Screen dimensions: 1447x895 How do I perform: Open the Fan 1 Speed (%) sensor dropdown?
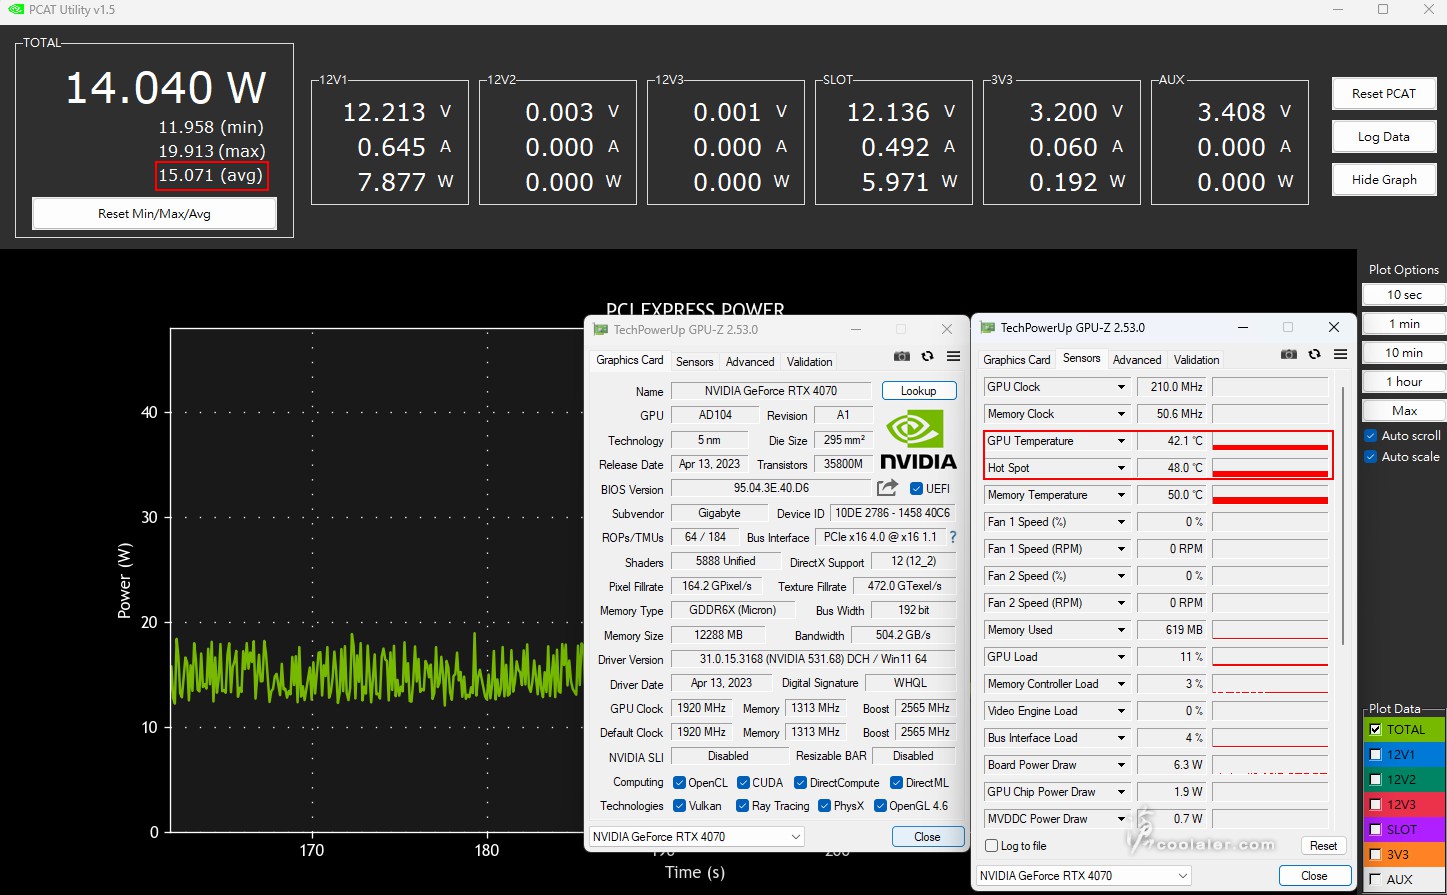point(1121,522)
